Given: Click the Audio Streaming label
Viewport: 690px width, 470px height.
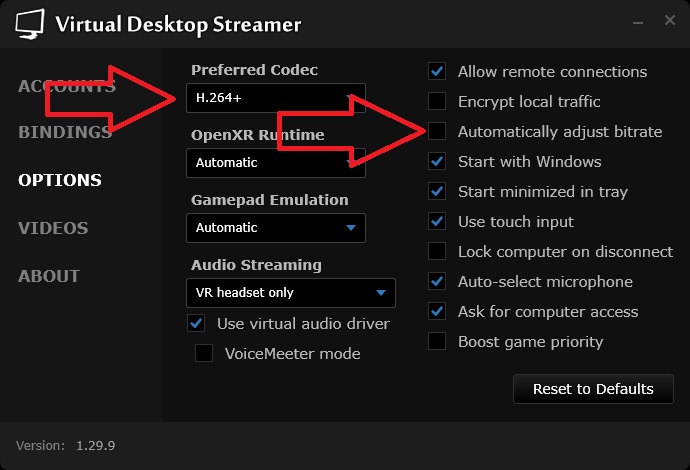Looking at the screenshot, I should pyautogui.click(x=256, y=265).
